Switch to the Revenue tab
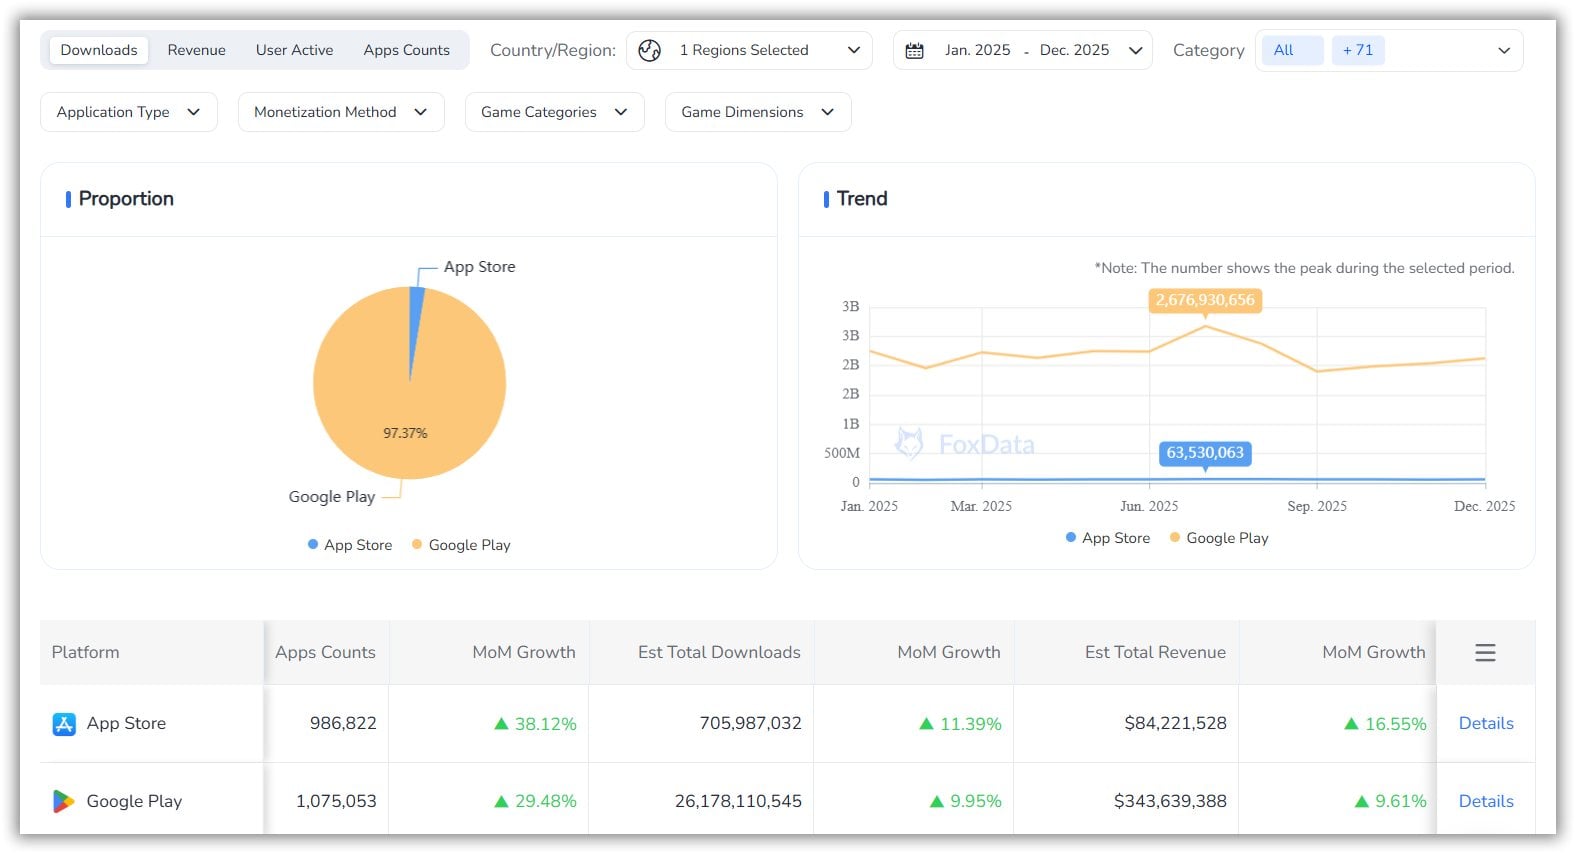 pyautogui.click(x=196, y=50)
